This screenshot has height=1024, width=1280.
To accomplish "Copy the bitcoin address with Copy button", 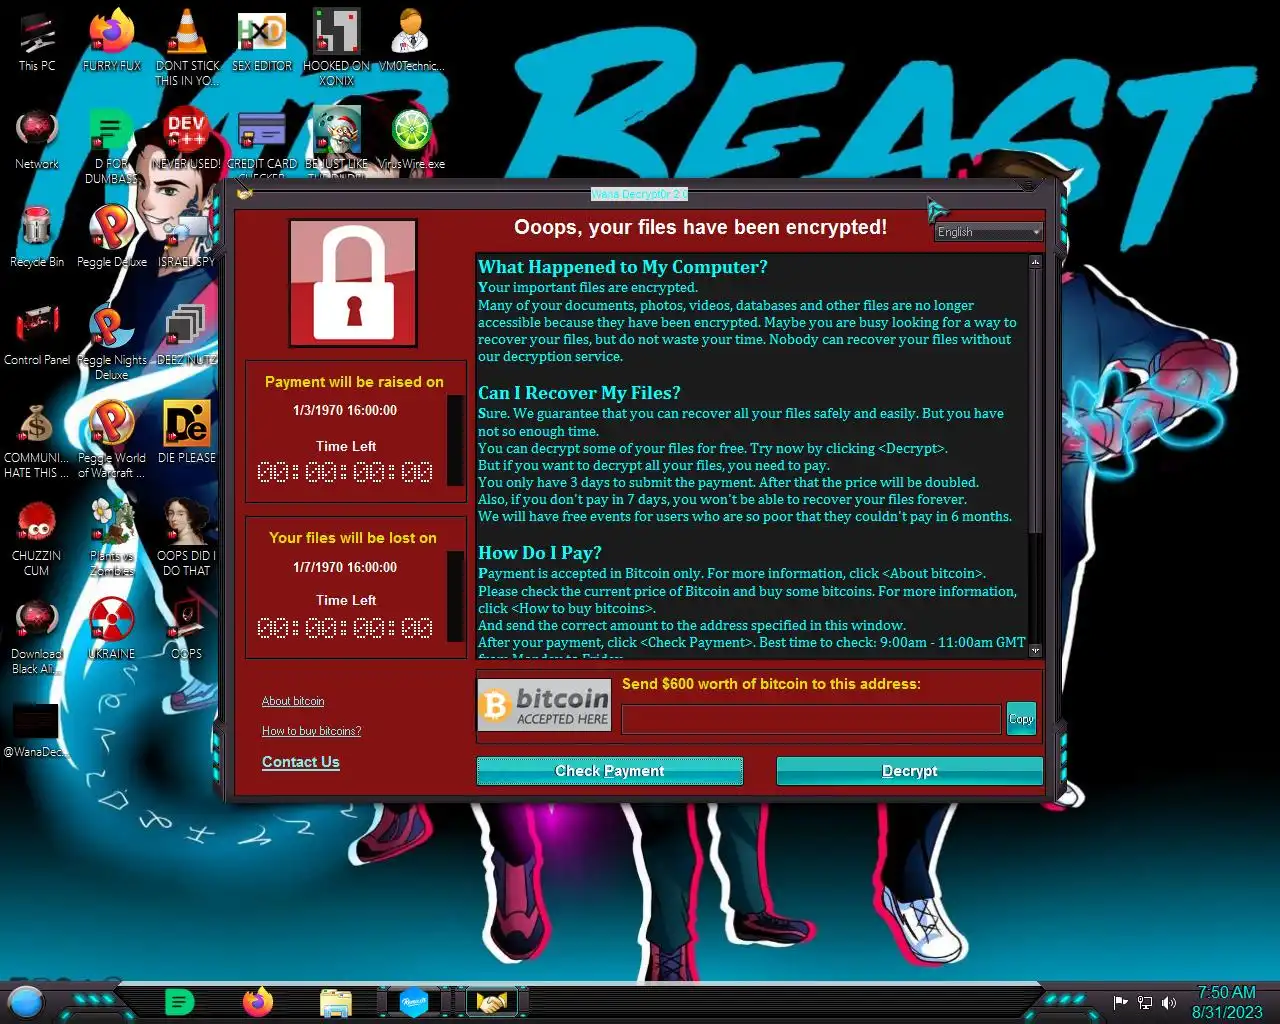I will pyautogui.click(x=1021, y=719).
